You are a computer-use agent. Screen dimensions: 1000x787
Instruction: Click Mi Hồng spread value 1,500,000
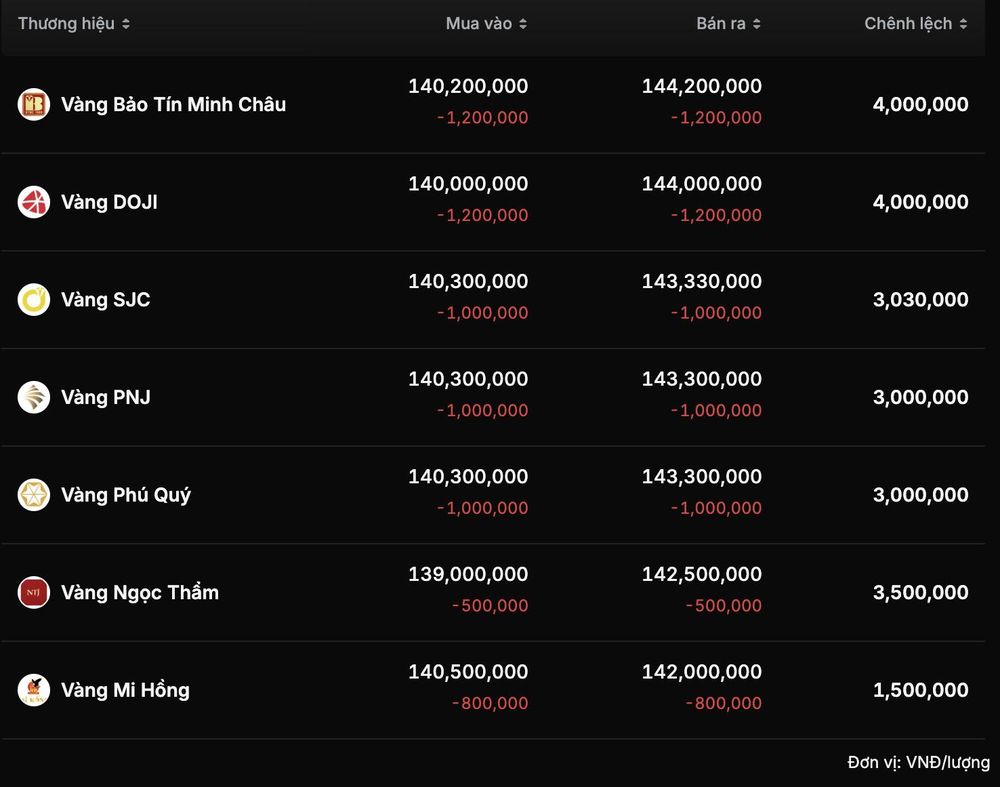[920, 690]
